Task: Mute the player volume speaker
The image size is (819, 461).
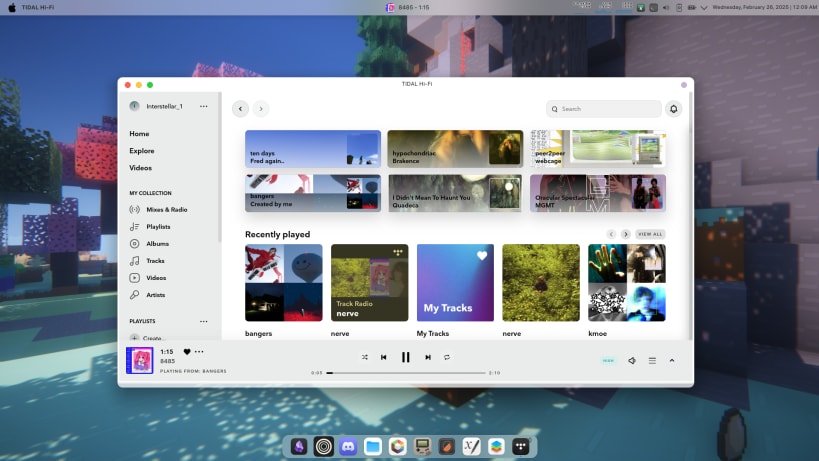Action: (x=632, y=360)
